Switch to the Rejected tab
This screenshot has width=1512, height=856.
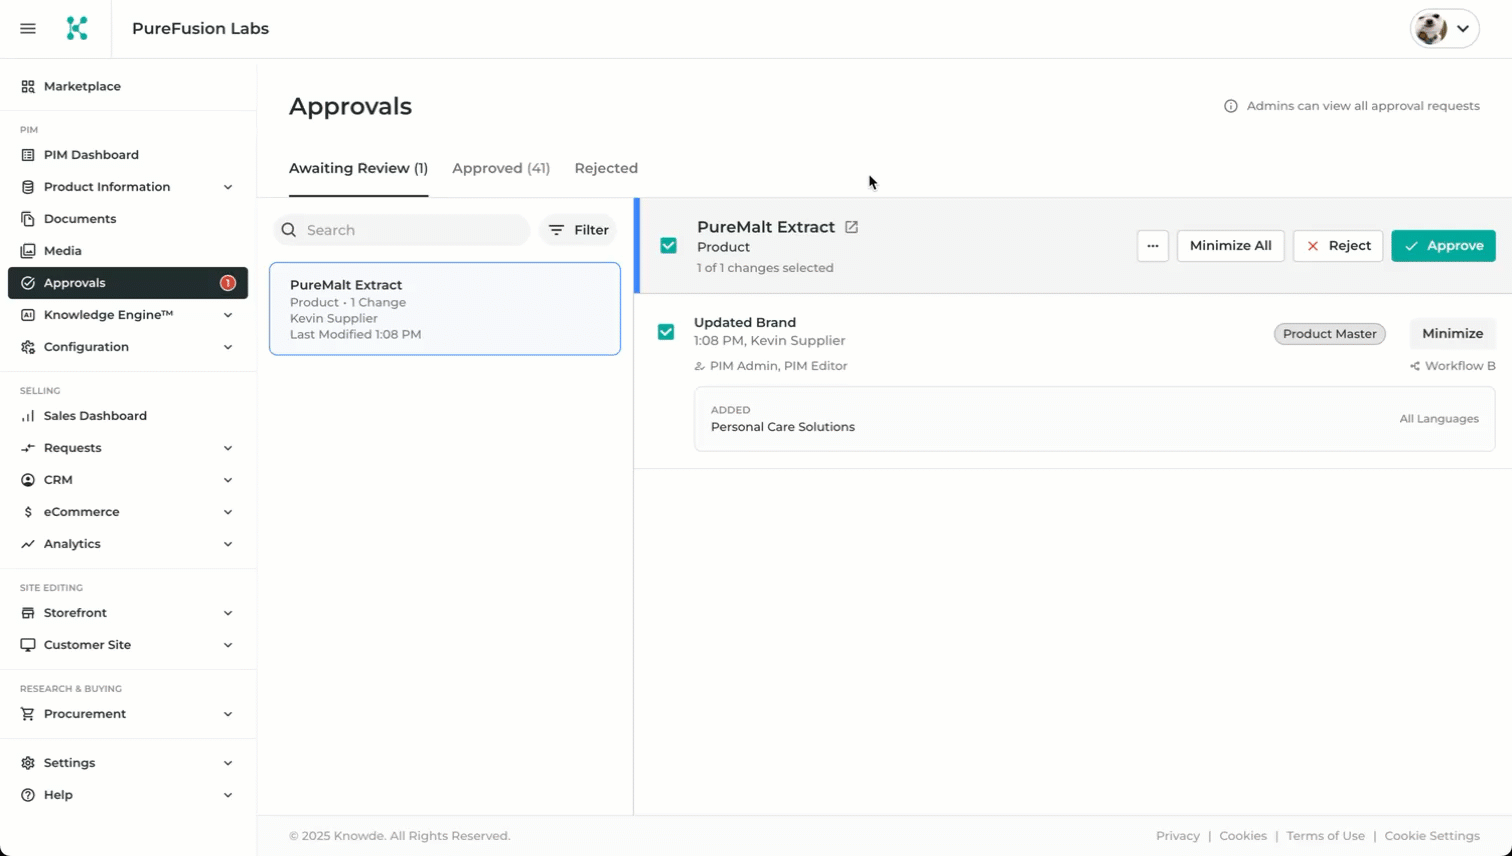[606, 168]
